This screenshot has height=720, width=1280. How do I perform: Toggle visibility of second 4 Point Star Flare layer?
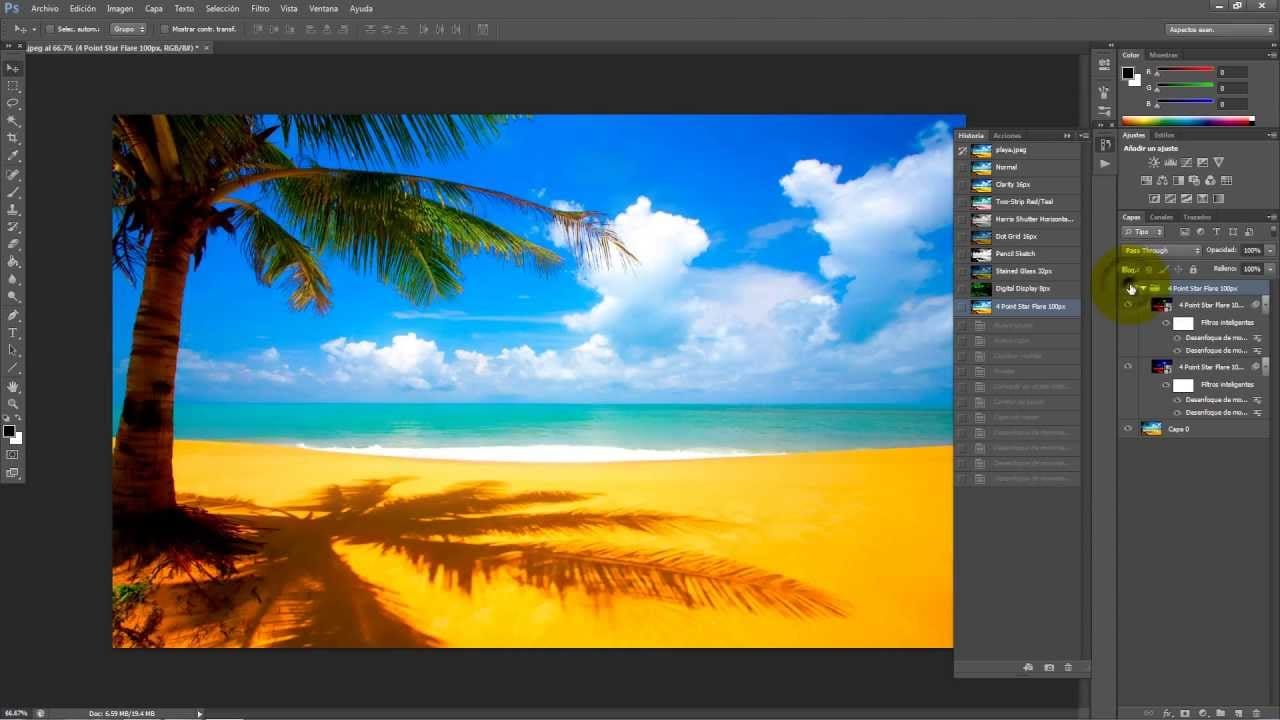click(1128, 367)
